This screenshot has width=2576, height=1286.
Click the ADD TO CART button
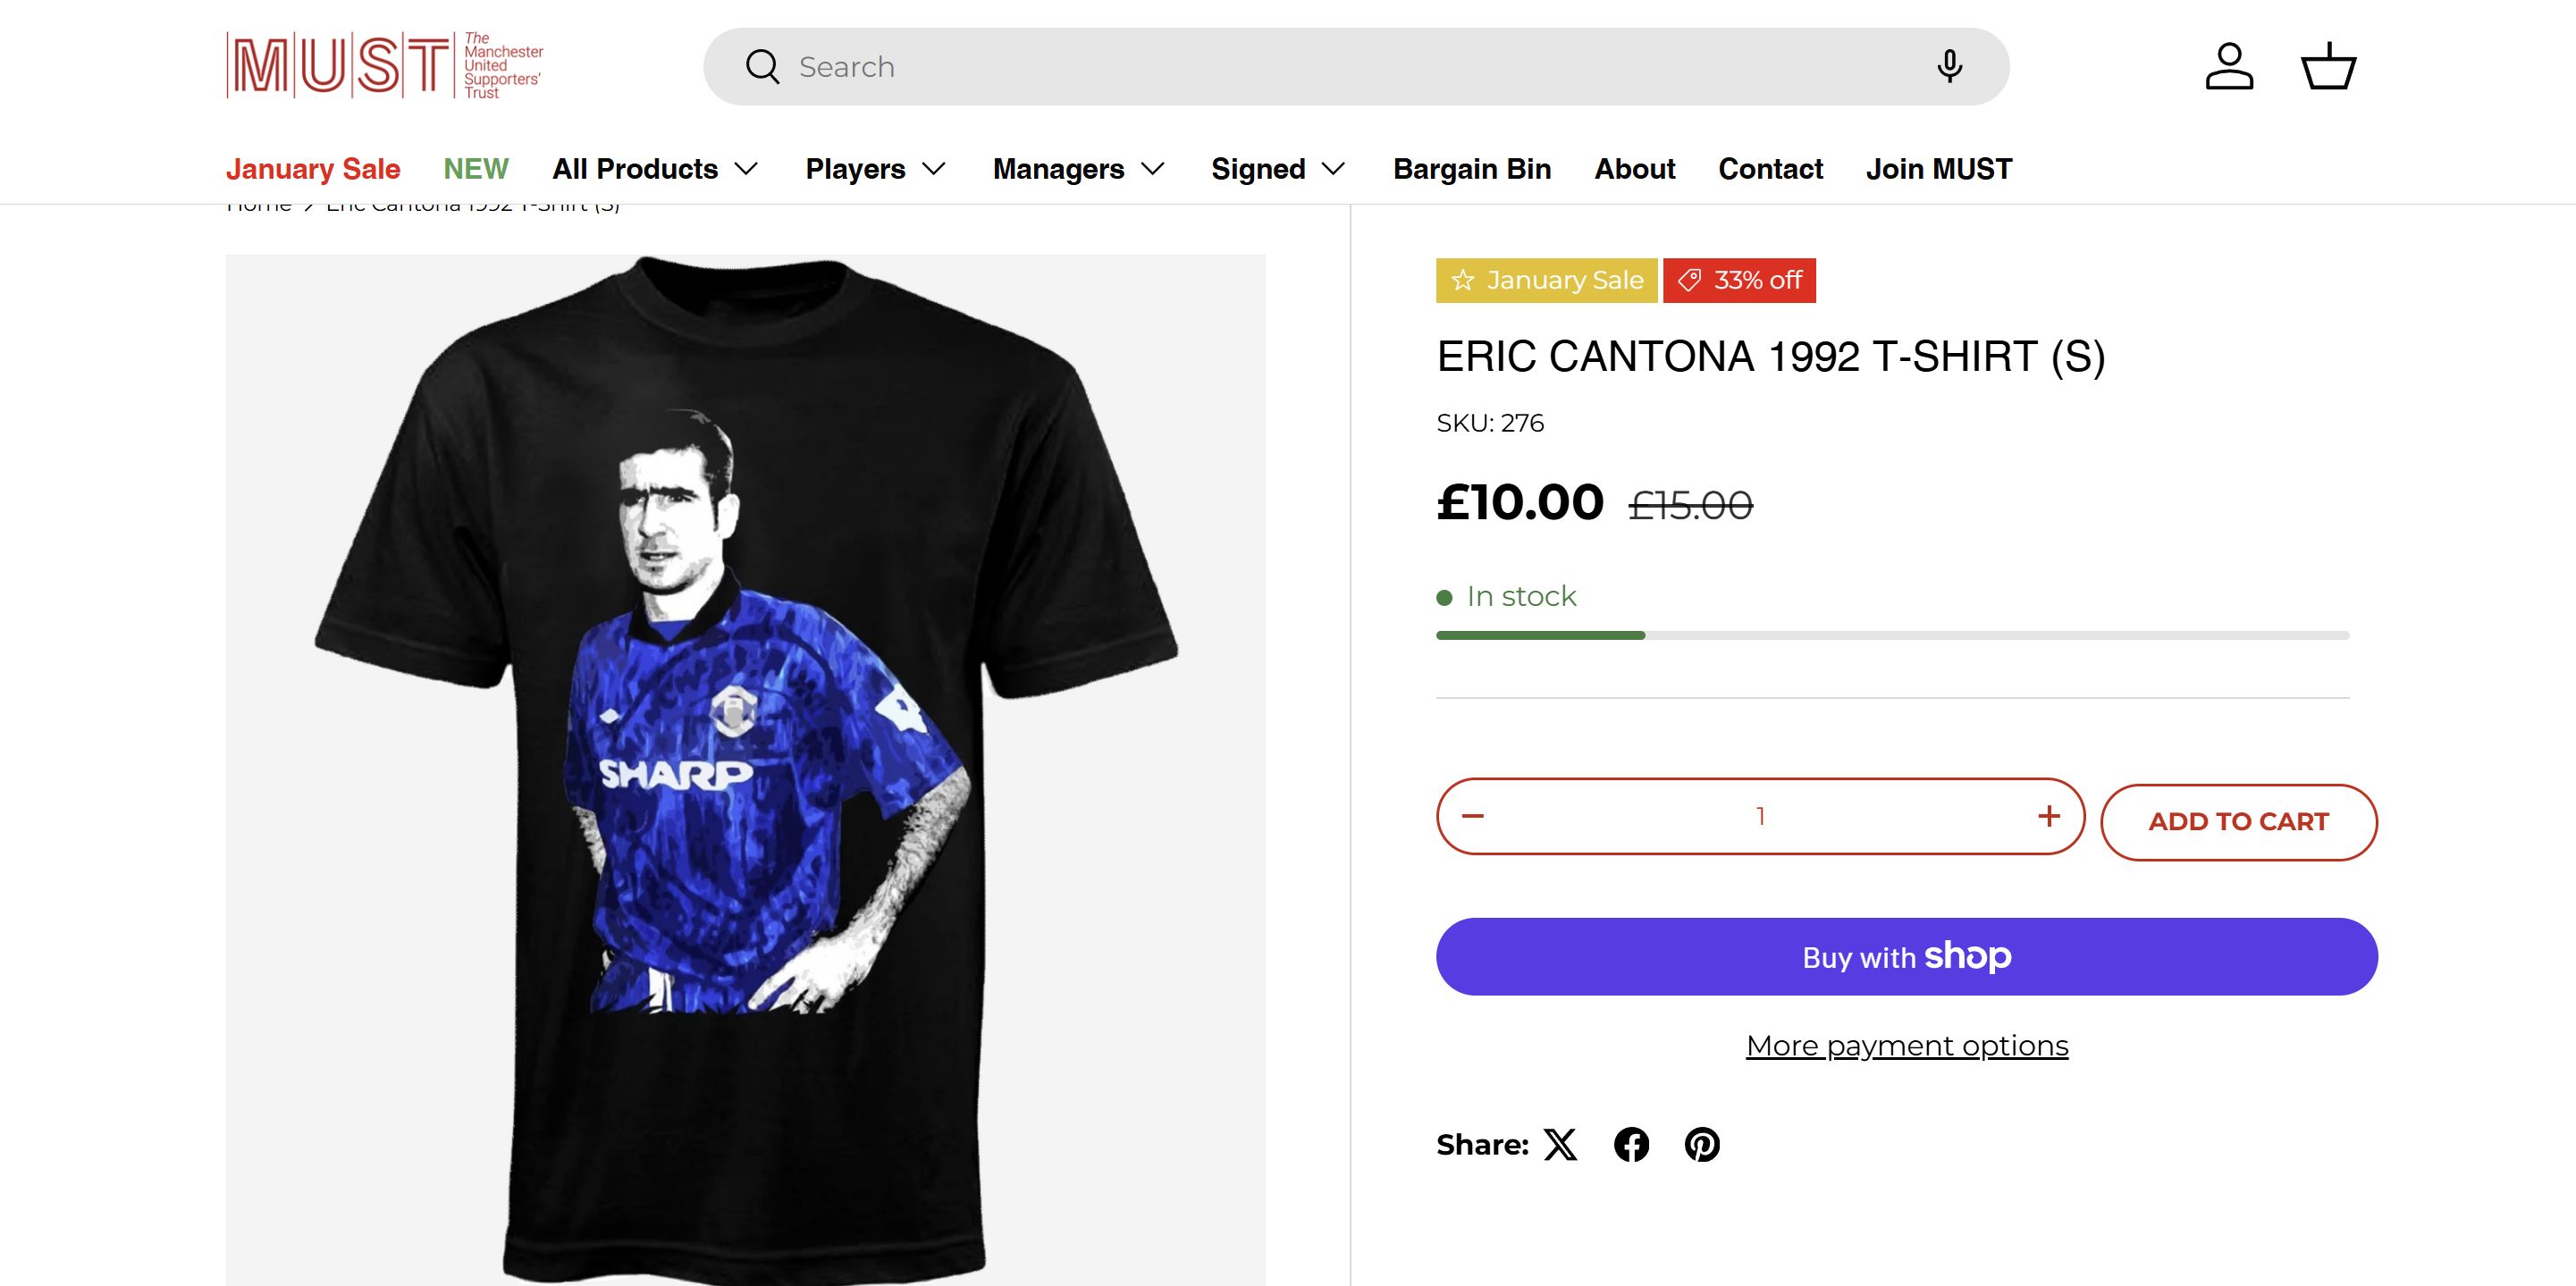tap(2238, 821)
